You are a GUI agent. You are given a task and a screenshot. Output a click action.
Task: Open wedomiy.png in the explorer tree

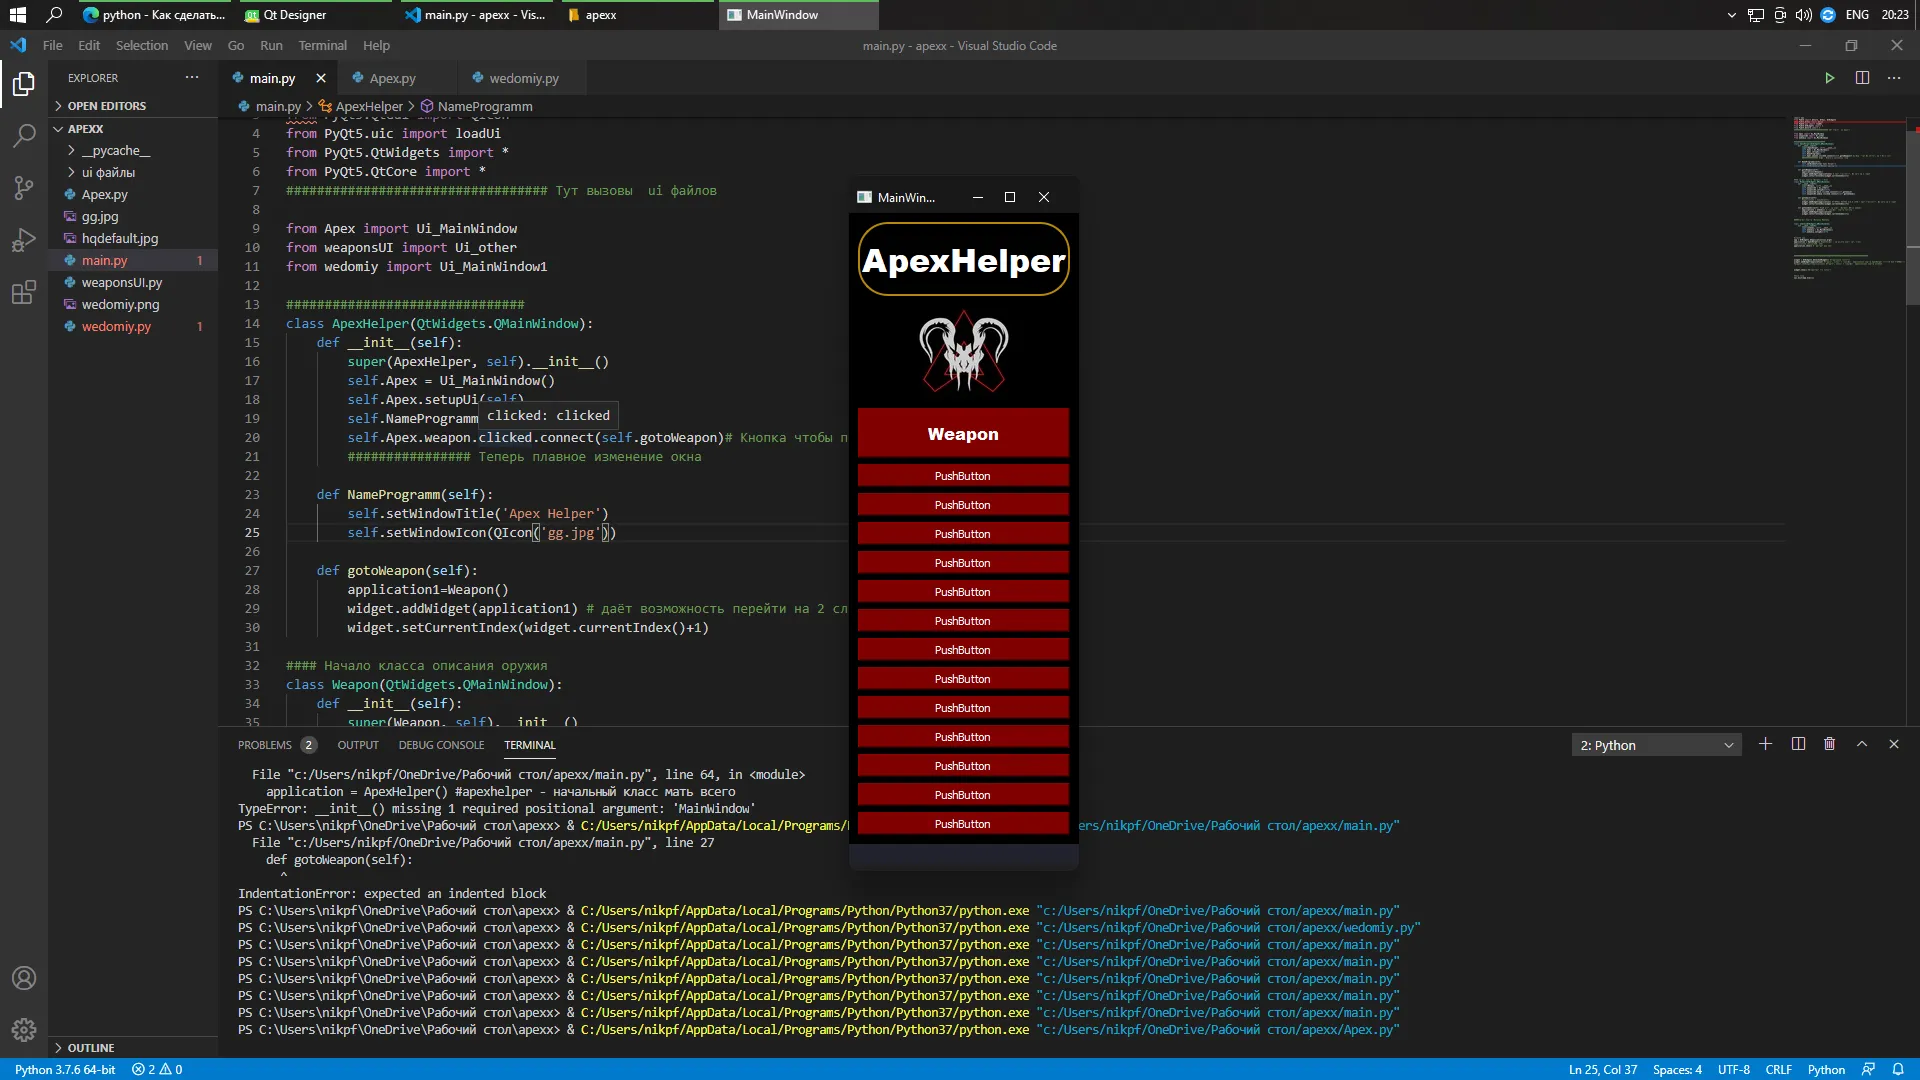point(120,305)
